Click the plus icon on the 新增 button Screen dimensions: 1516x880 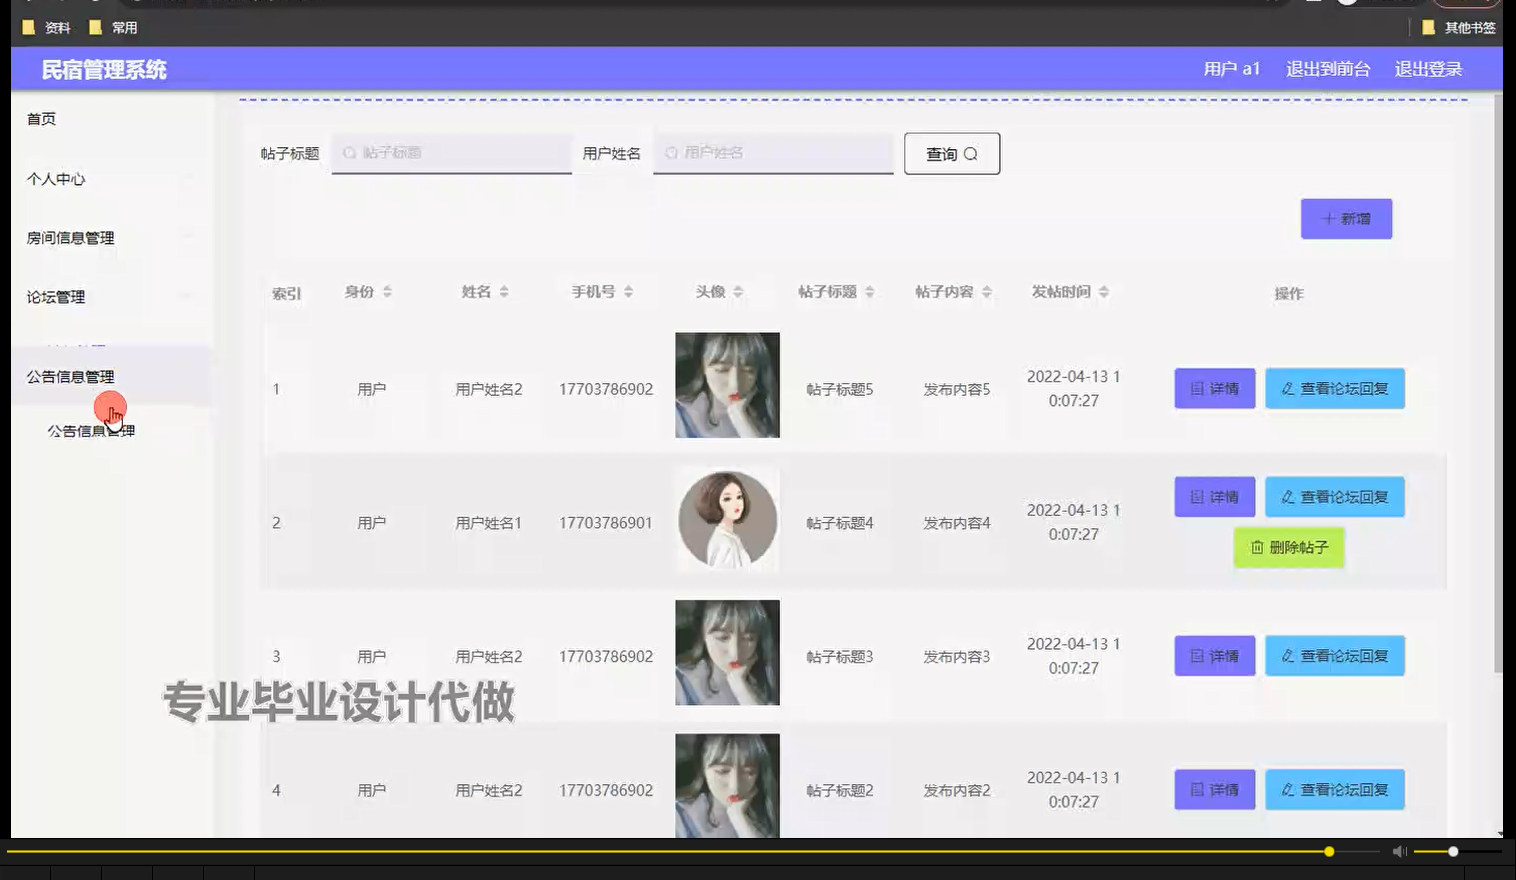1329,218
